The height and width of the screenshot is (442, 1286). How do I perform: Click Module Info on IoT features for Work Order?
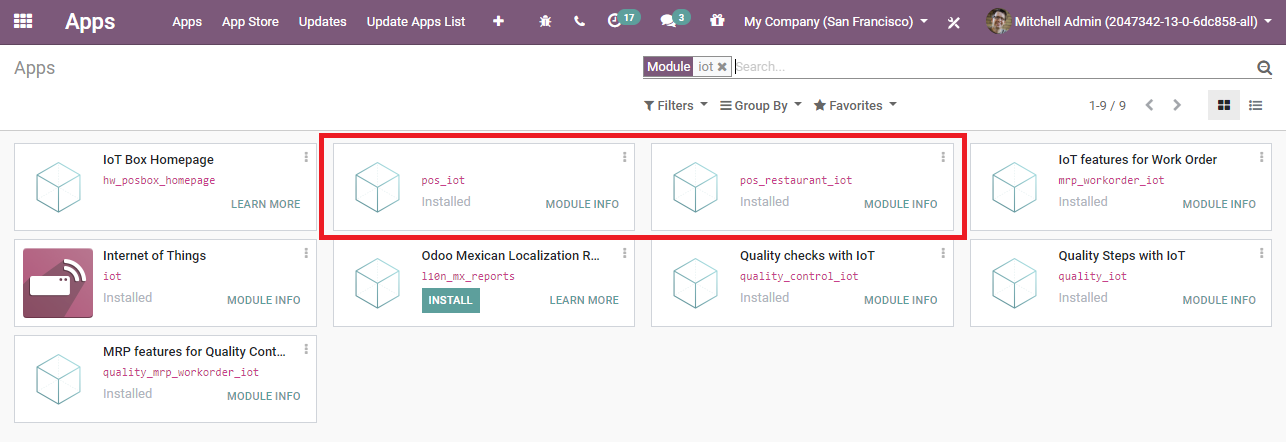pos(1219,204)
